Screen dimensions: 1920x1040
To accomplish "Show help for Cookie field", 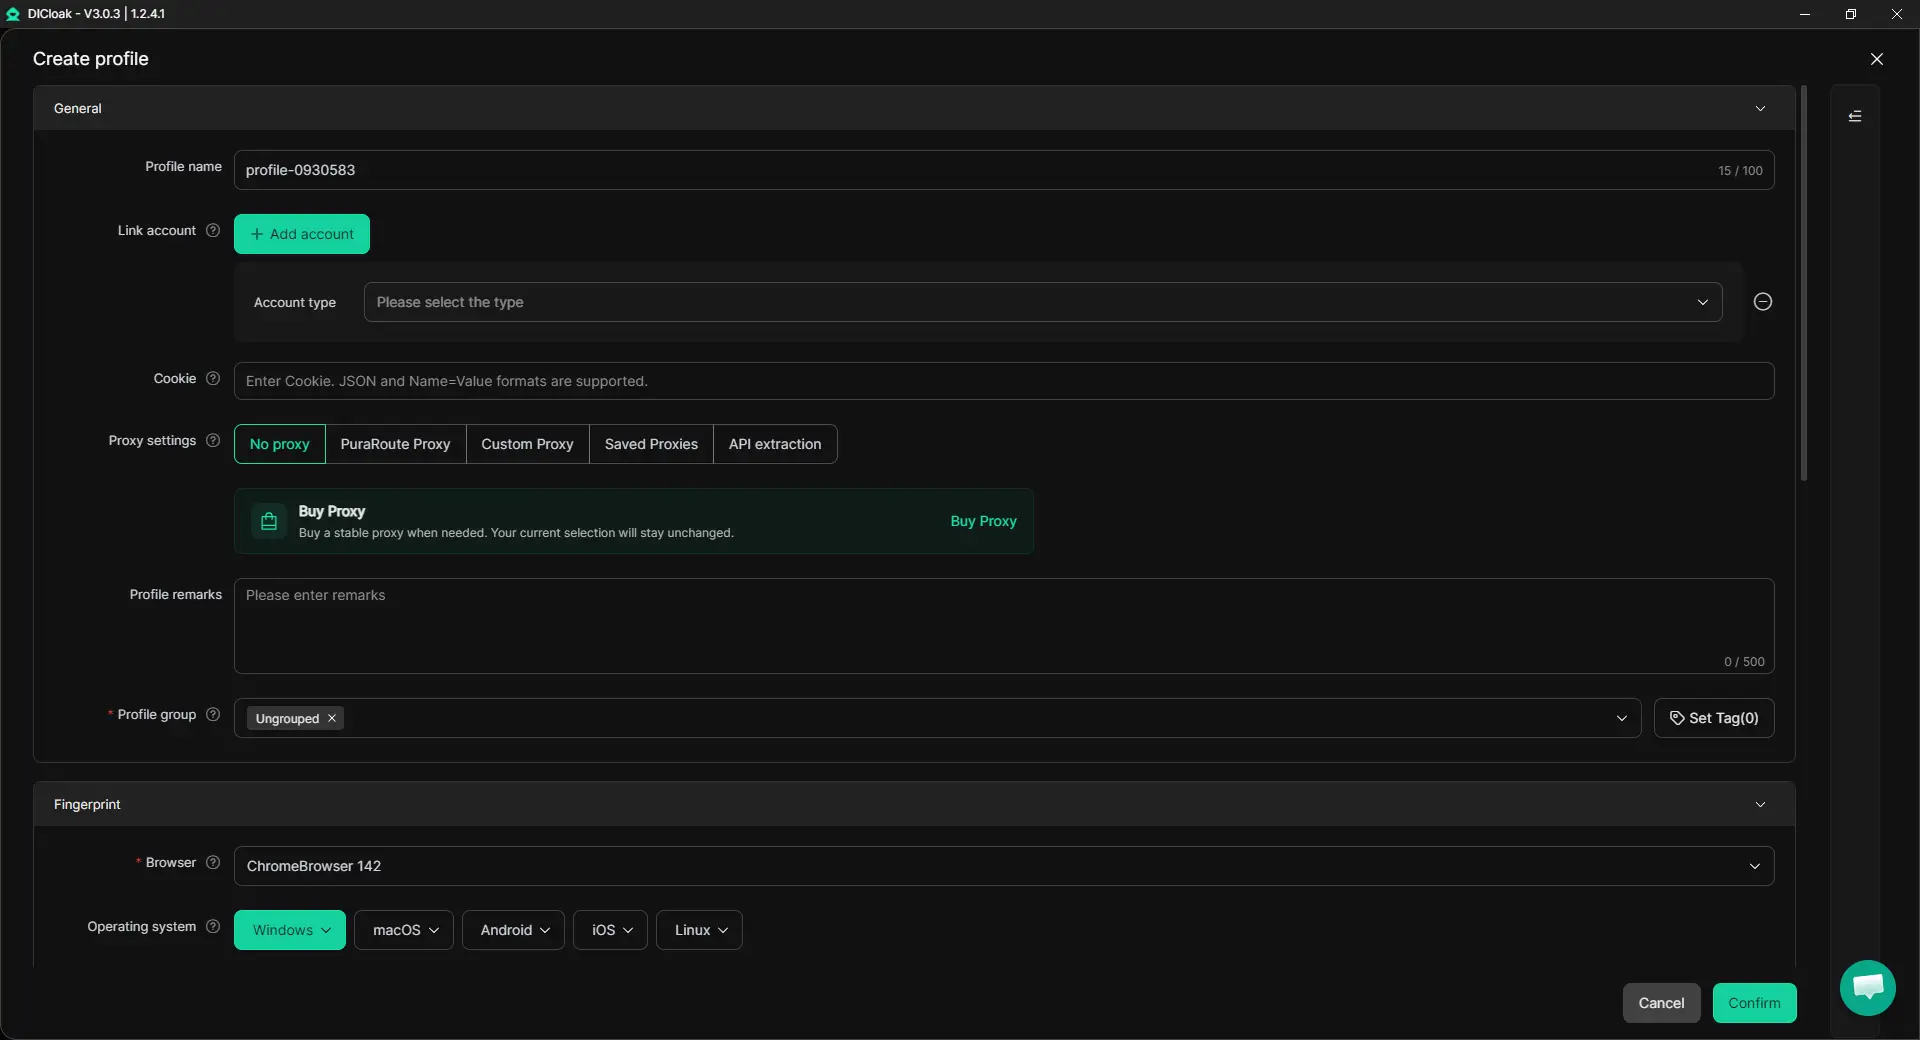I will click(x=213, y=379).
